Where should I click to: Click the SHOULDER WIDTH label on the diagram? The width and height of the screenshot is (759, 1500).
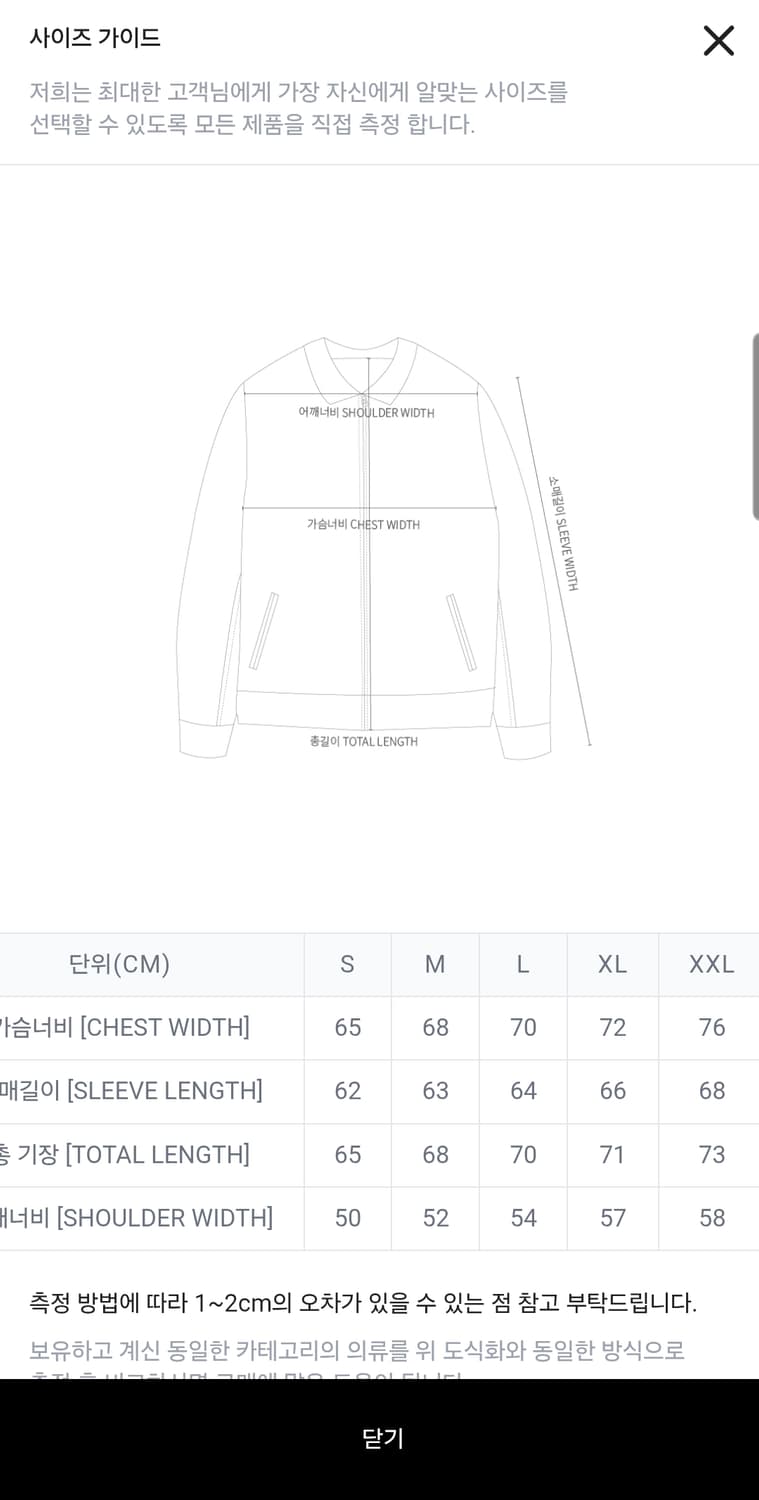point(366,413)
